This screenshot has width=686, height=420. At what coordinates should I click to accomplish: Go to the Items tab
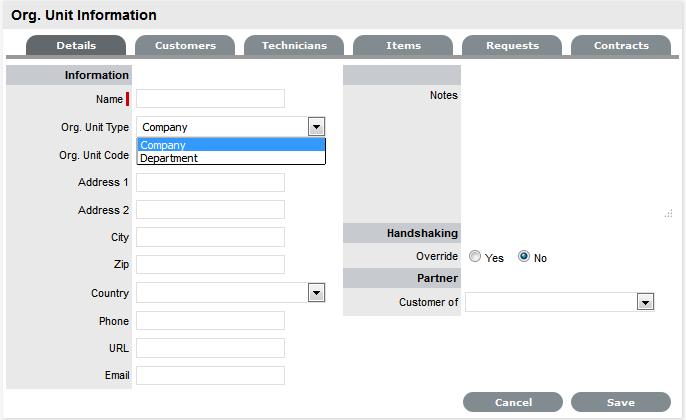pyautogui.click(x=403, y=46)
